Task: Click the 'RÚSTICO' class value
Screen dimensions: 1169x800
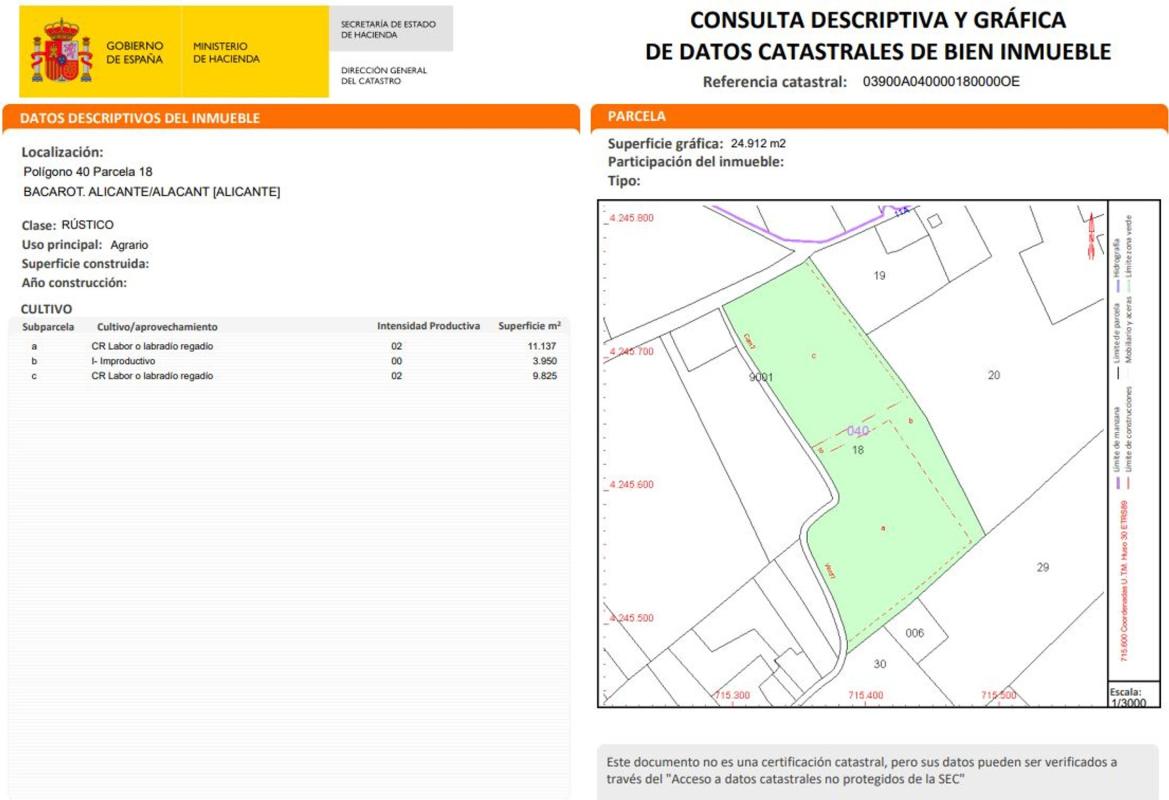Action: (x=87, y=224)
